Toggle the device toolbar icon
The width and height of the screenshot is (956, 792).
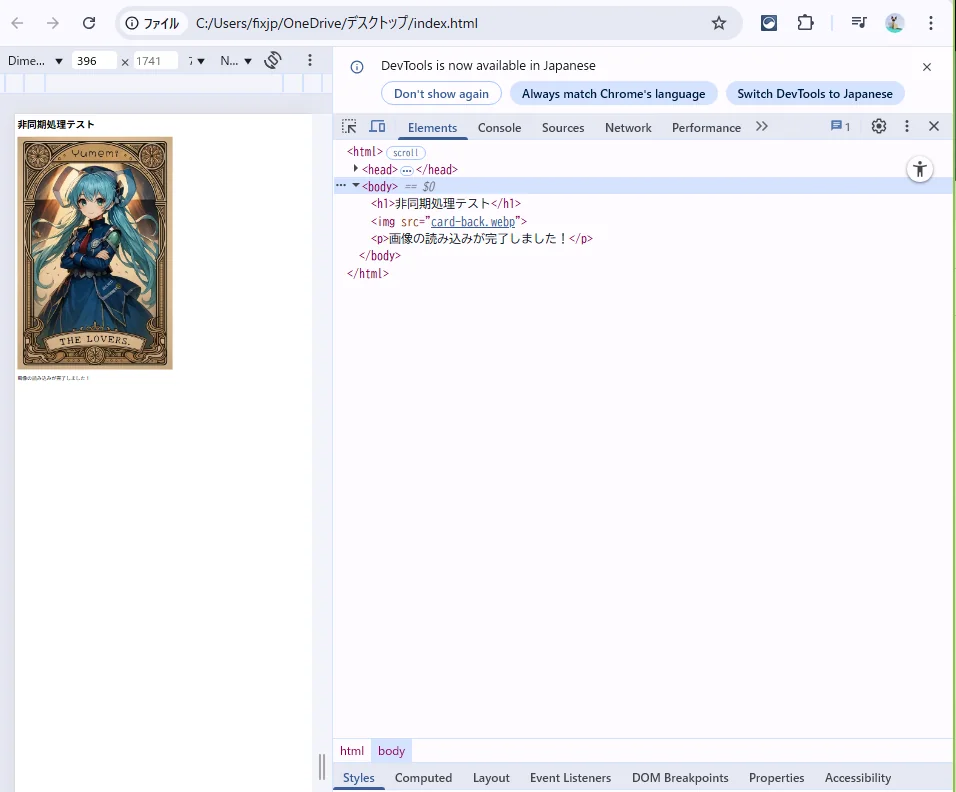click(377, 127)
